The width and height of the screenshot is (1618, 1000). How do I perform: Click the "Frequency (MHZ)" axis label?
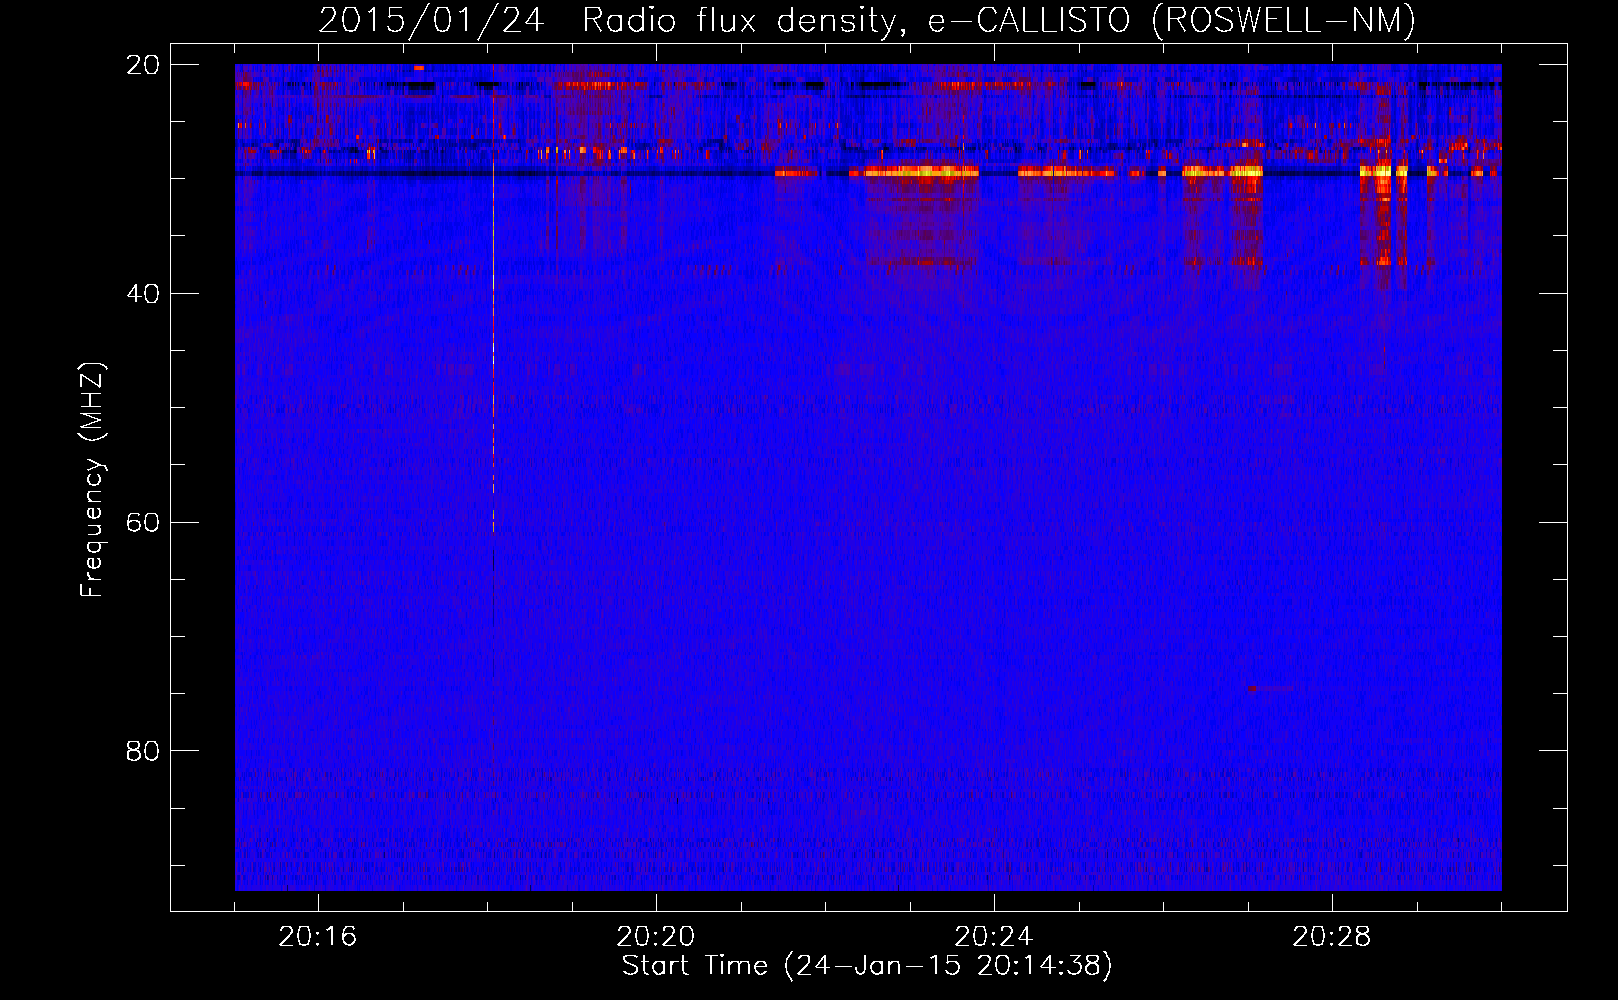tap(92, 480)
